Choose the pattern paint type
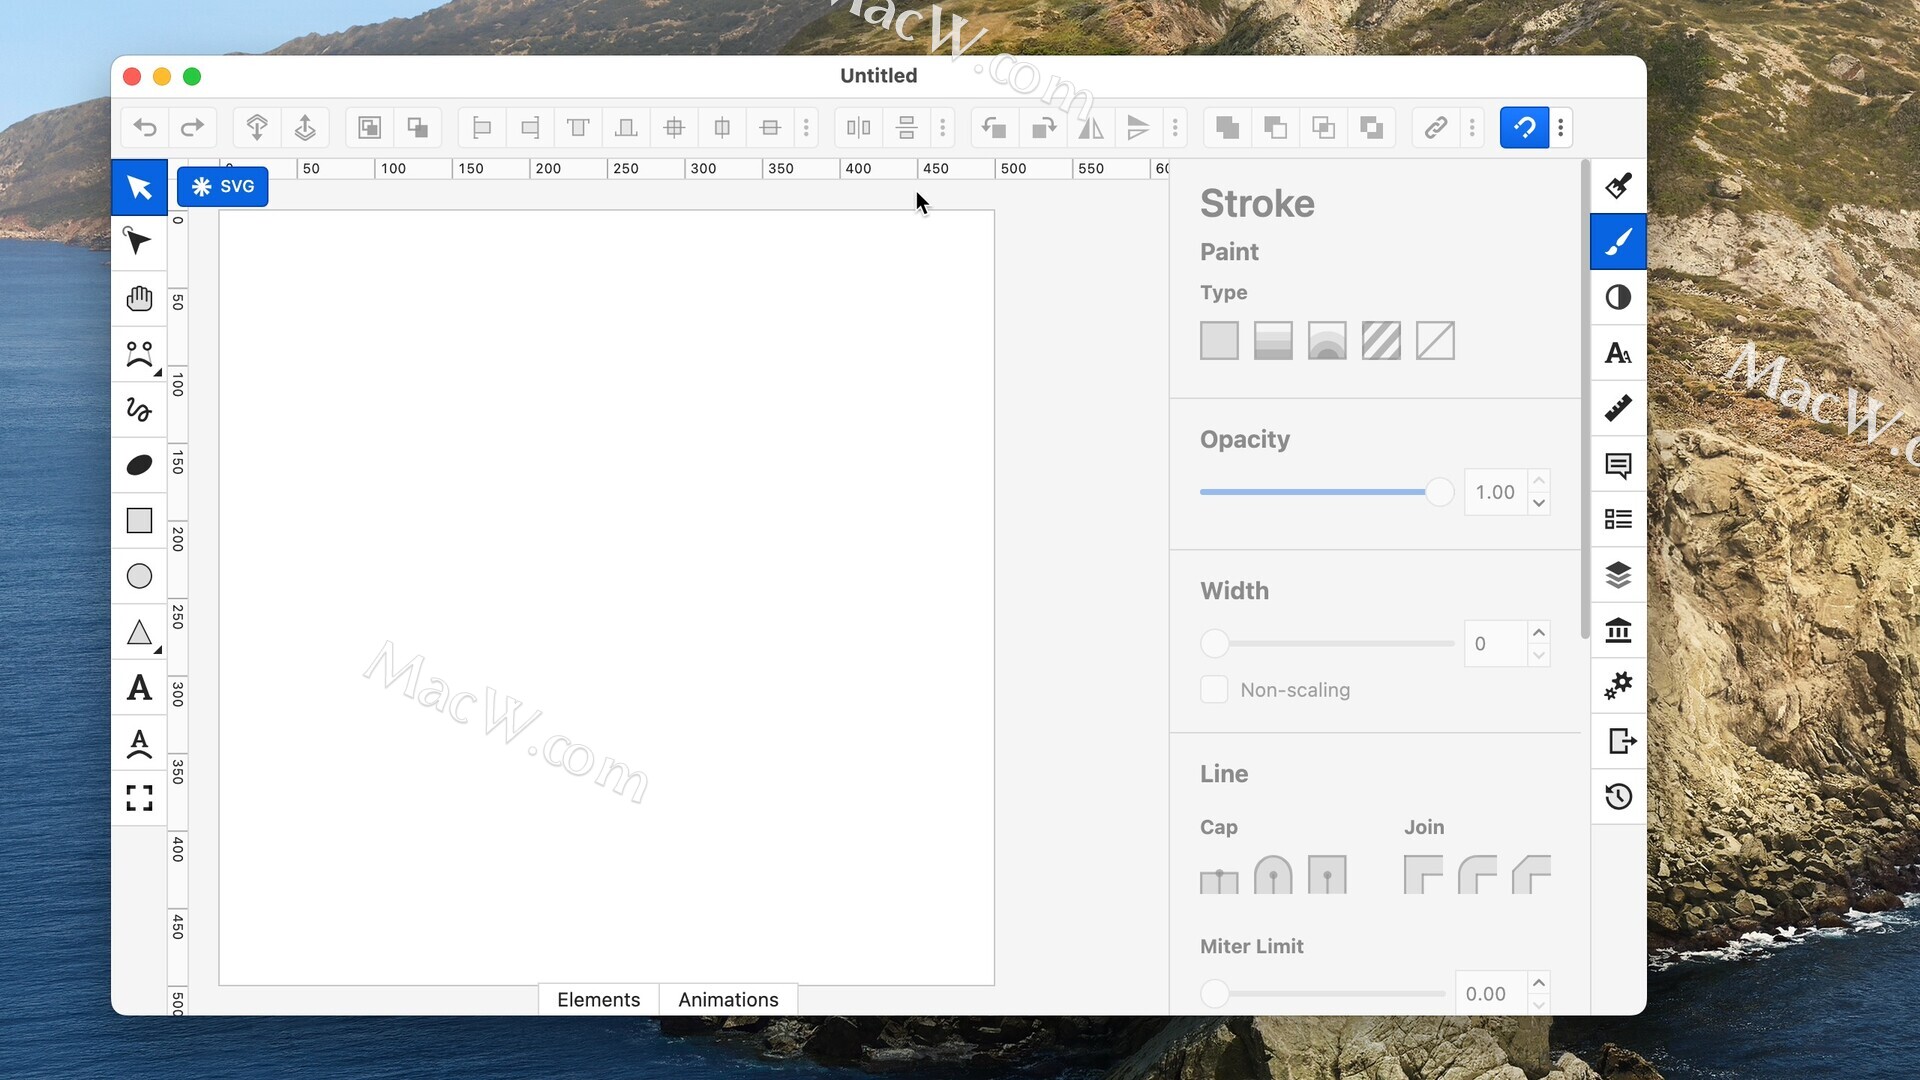 tap(1381, 341)
